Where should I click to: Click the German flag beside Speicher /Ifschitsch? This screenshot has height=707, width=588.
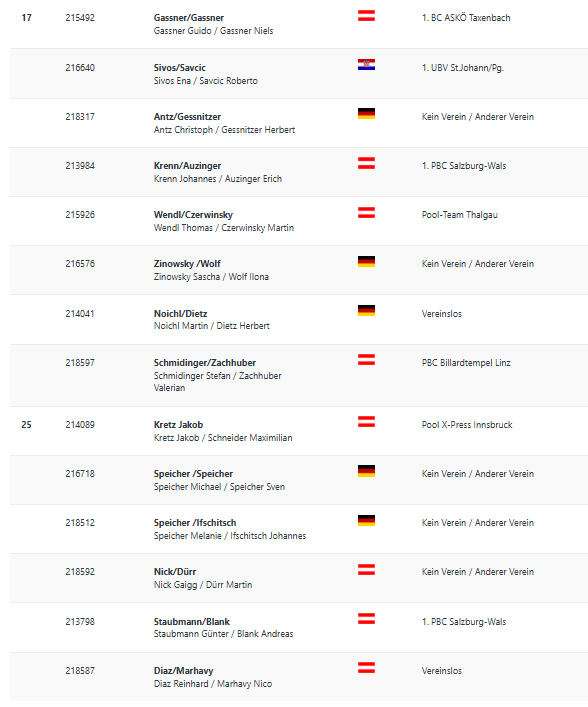click(366, 520)
